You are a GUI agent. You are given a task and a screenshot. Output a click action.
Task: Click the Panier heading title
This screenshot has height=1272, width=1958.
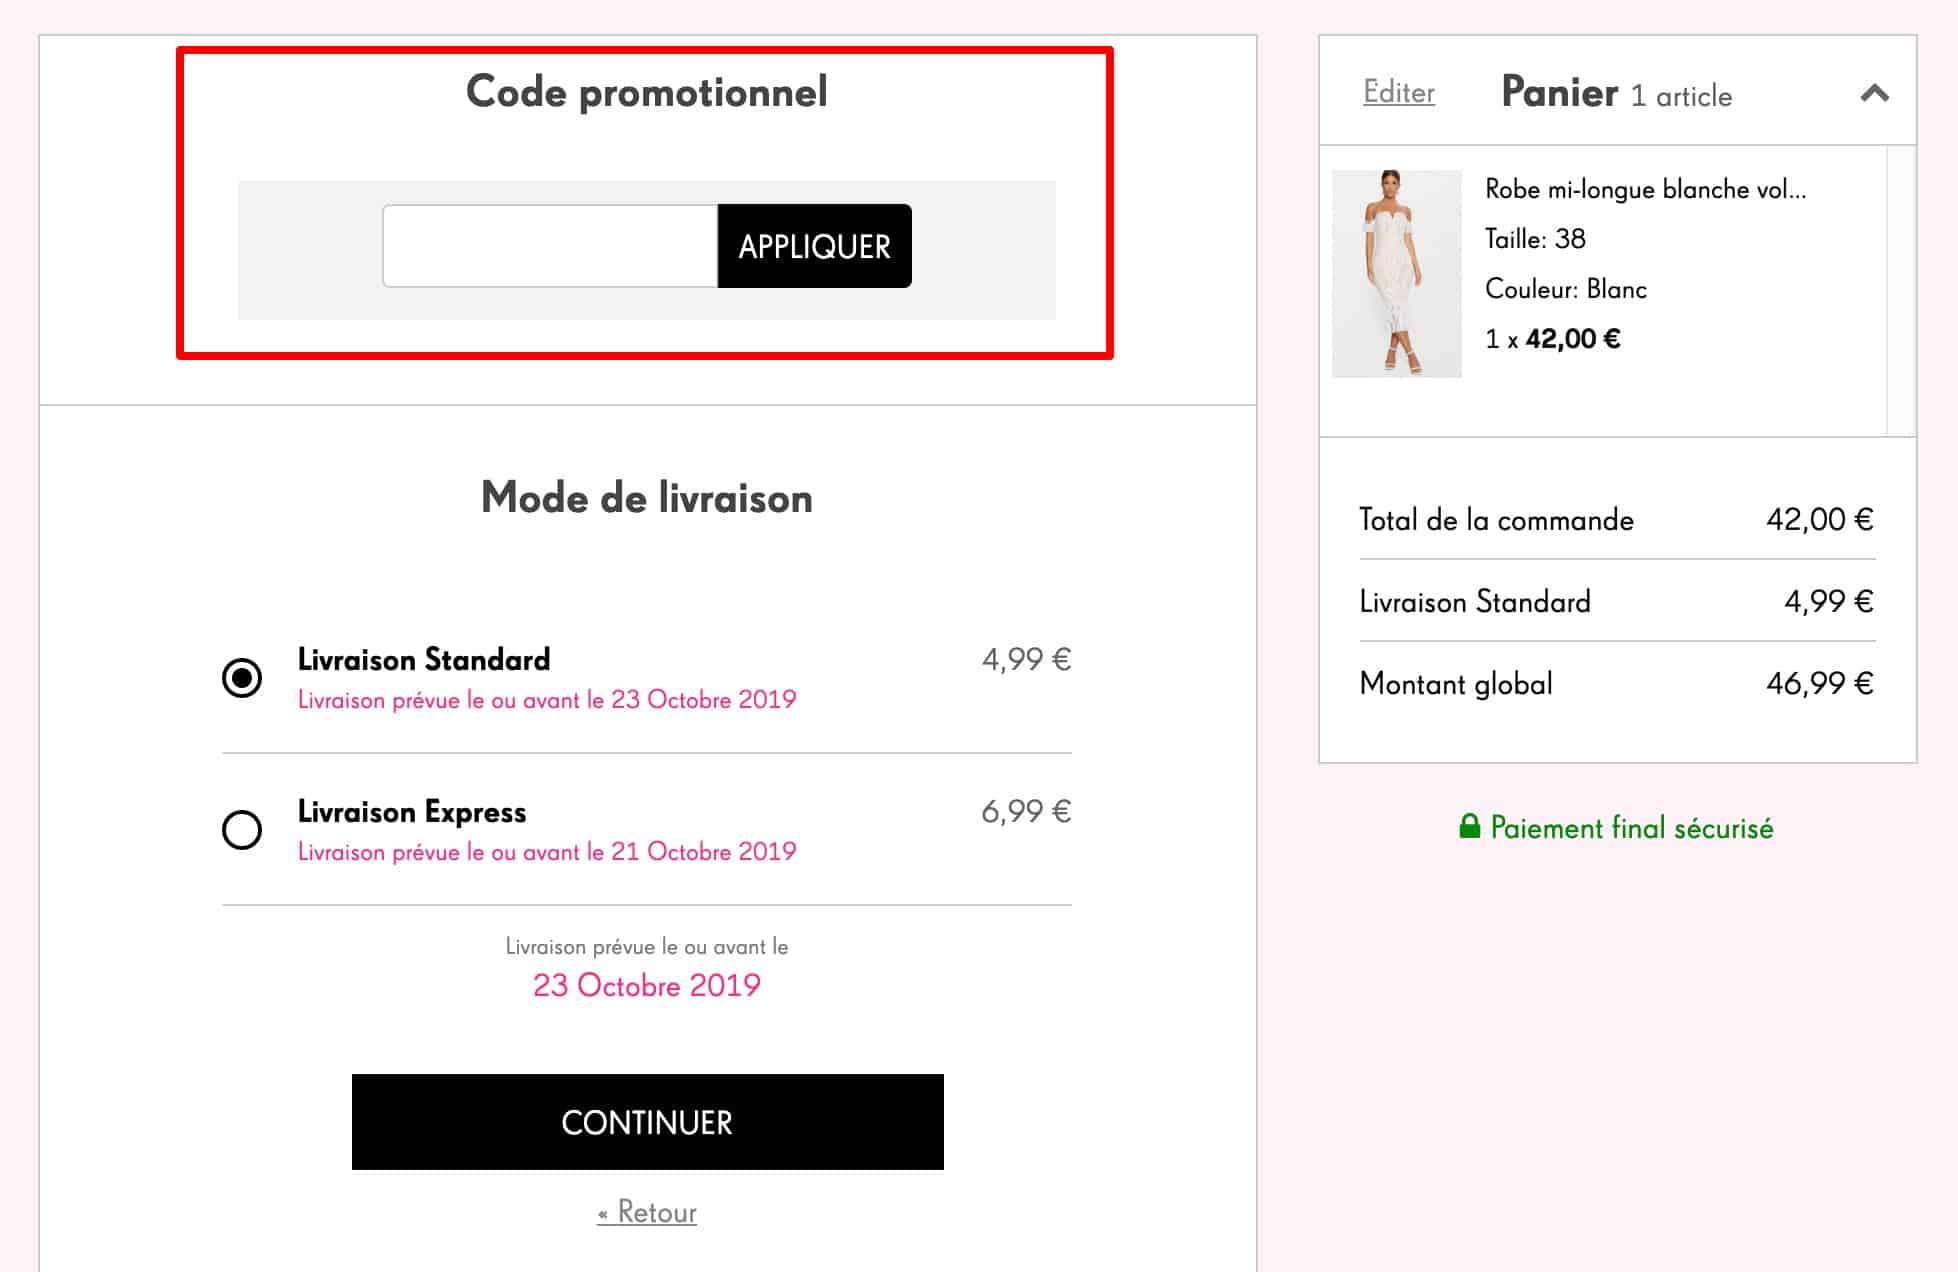(1559, 92)
